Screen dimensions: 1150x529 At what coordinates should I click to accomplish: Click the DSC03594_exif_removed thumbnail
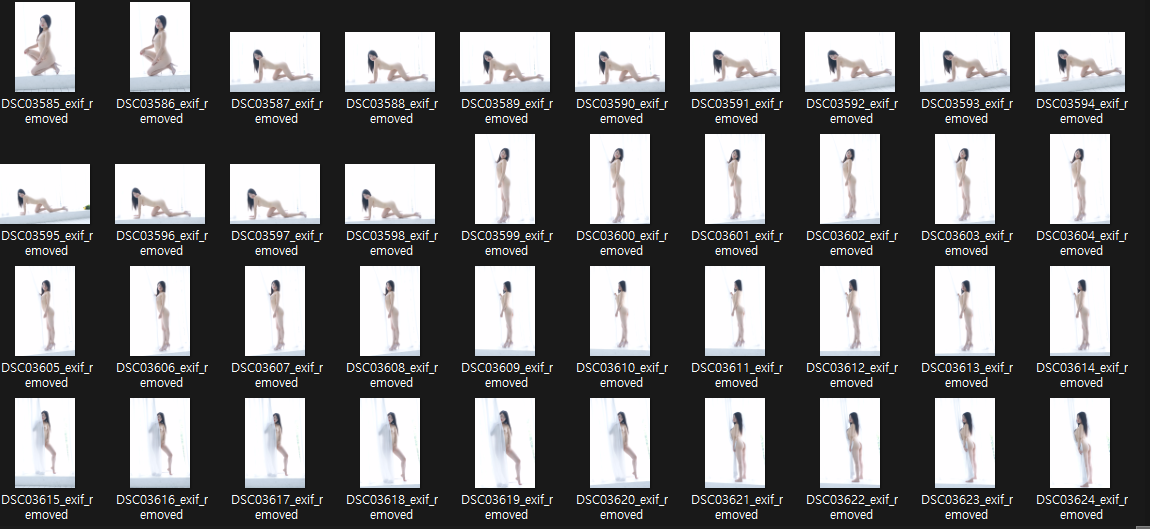coord(1080,62)
